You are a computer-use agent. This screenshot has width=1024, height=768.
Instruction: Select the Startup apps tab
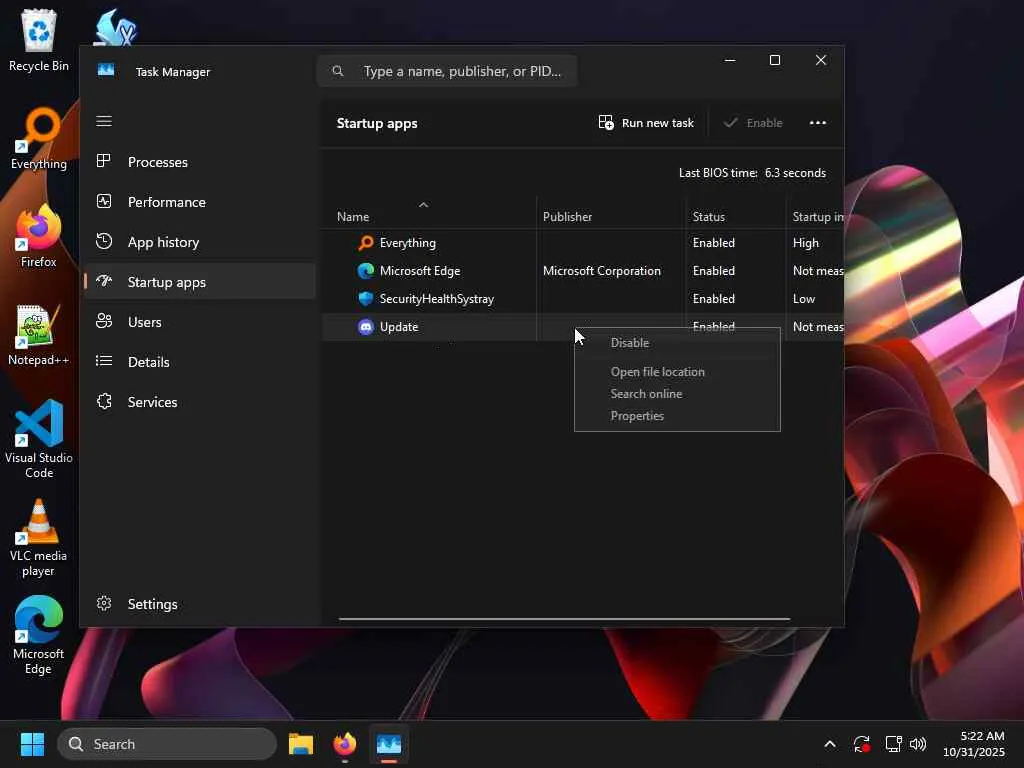point(200,281)
